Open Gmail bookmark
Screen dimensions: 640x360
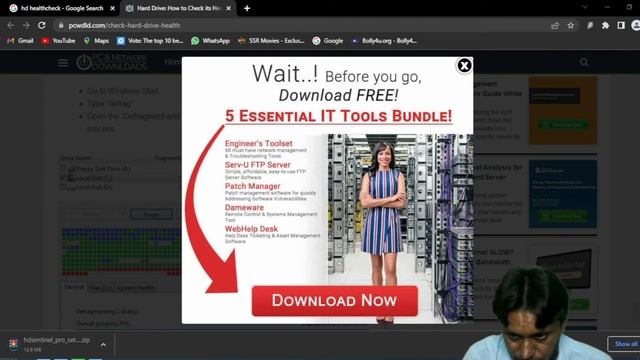(x=20, y=41)
